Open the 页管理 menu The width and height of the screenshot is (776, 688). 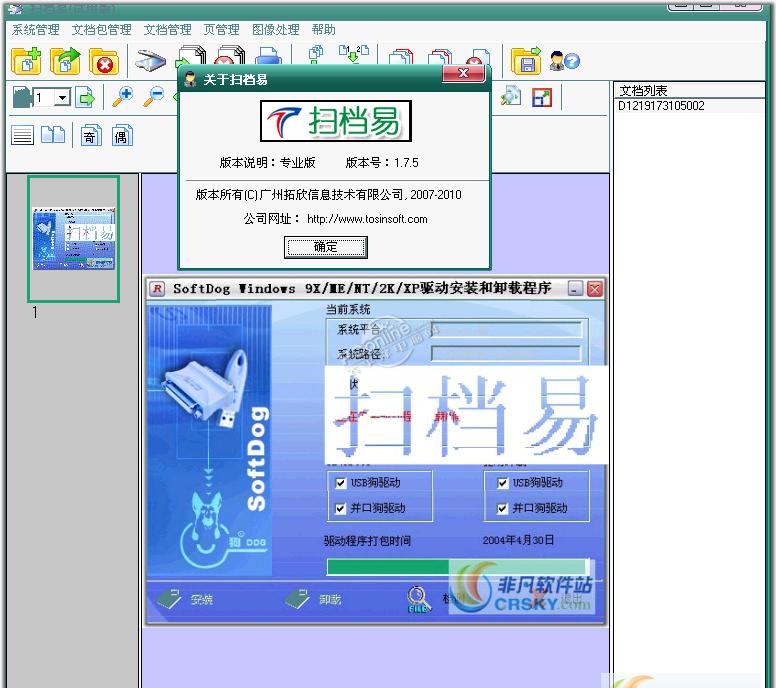(221, 30)
